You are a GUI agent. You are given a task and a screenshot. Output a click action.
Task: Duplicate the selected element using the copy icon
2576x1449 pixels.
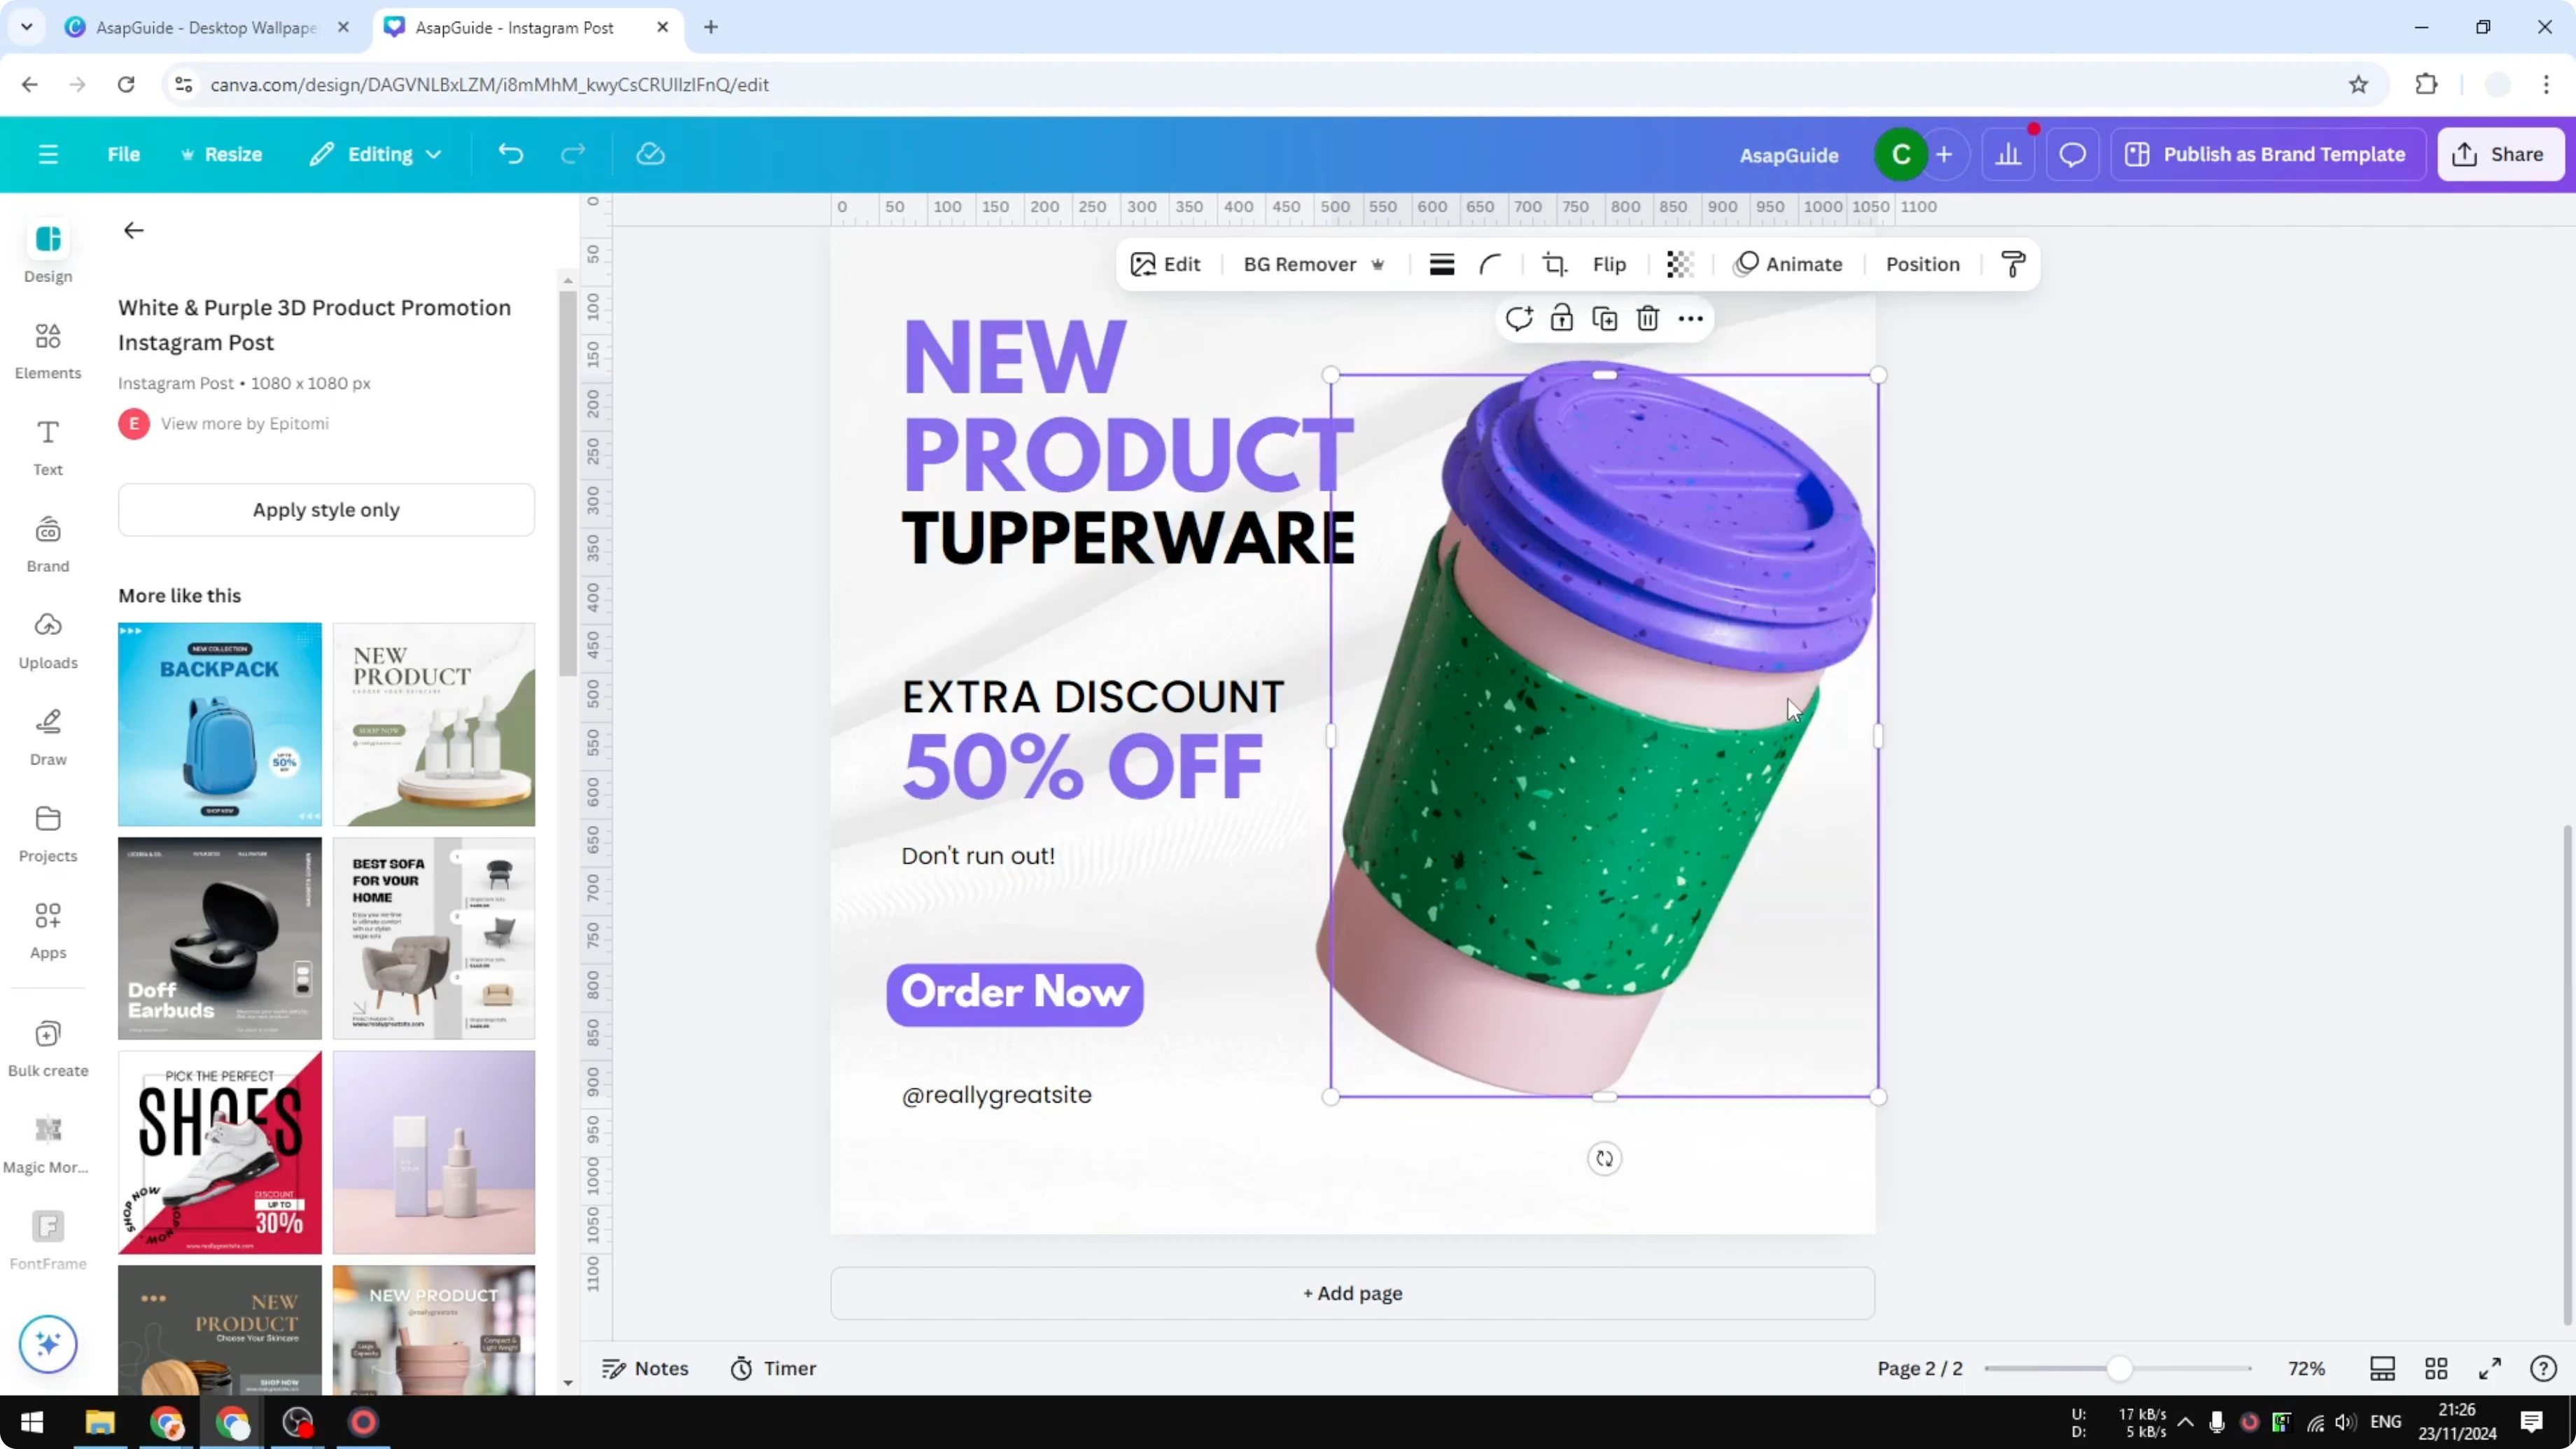coord(1604,318)
